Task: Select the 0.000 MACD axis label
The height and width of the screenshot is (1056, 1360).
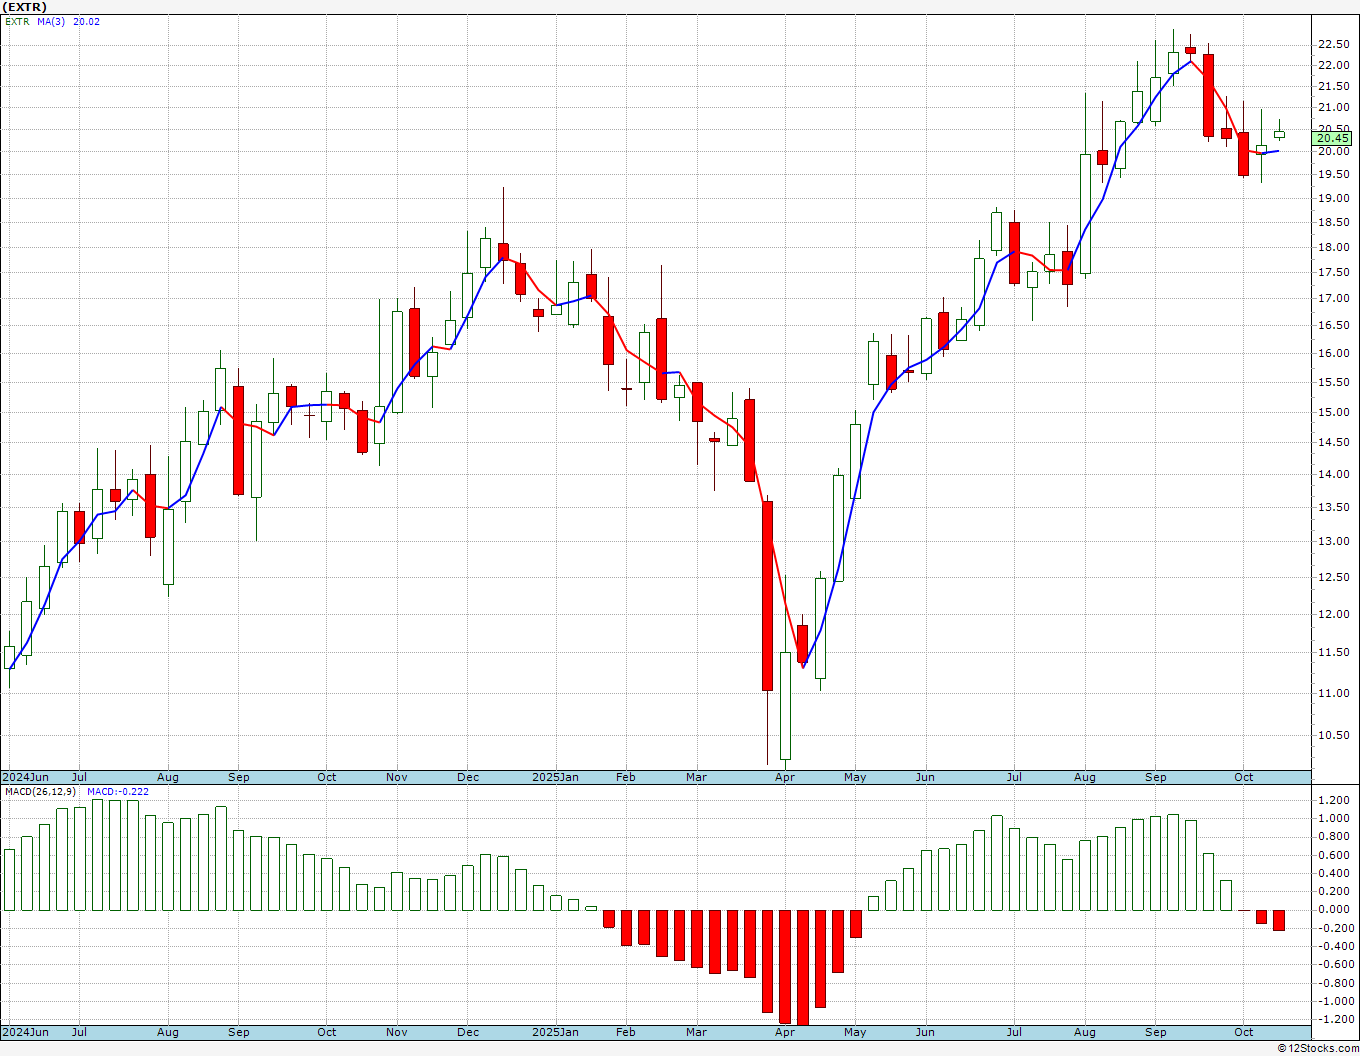Action: click(1335, 909)
